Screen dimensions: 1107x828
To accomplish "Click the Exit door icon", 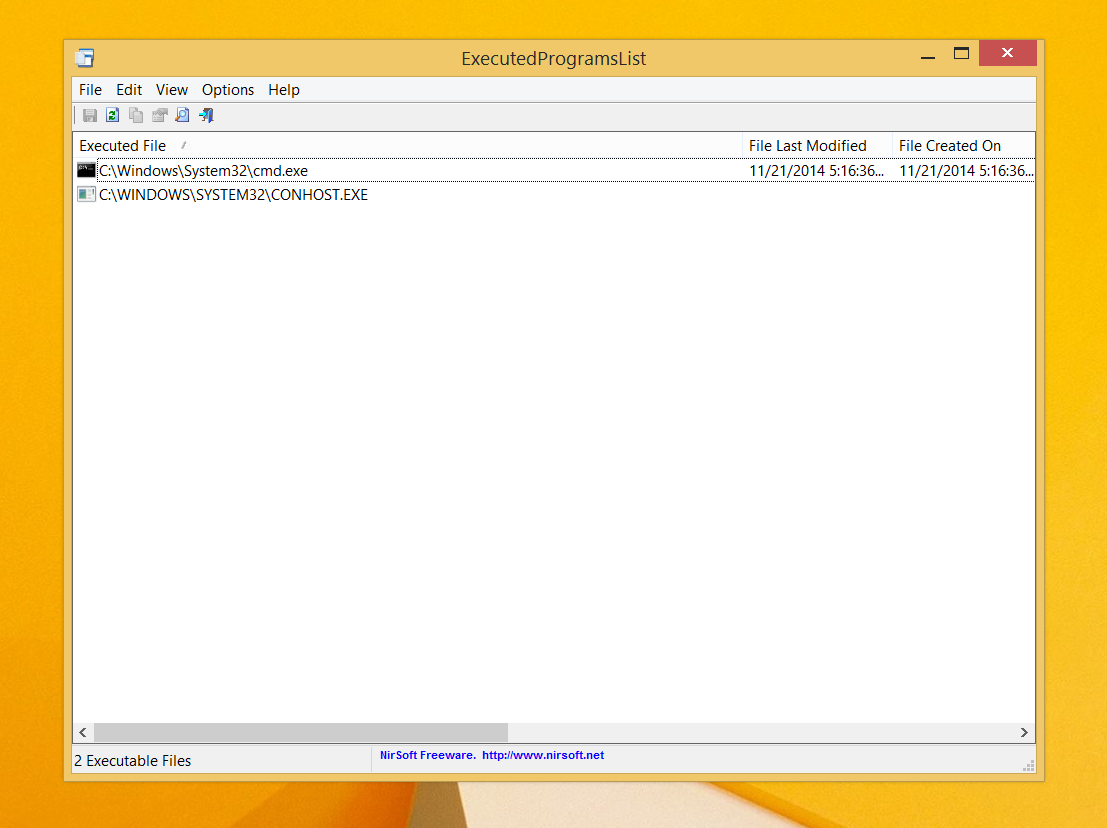I will (x=206, y=115).
